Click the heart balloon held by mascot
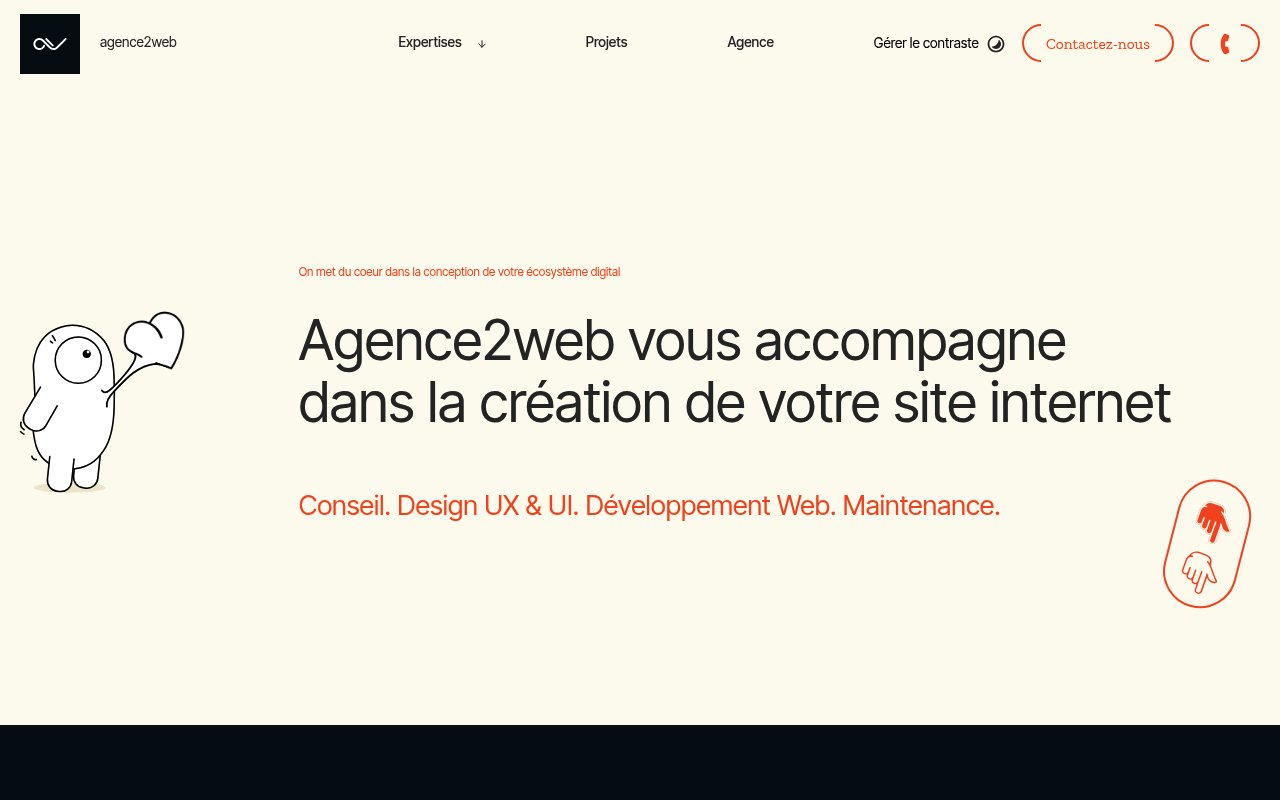The image size is (1280, 800). click(155, 340)
